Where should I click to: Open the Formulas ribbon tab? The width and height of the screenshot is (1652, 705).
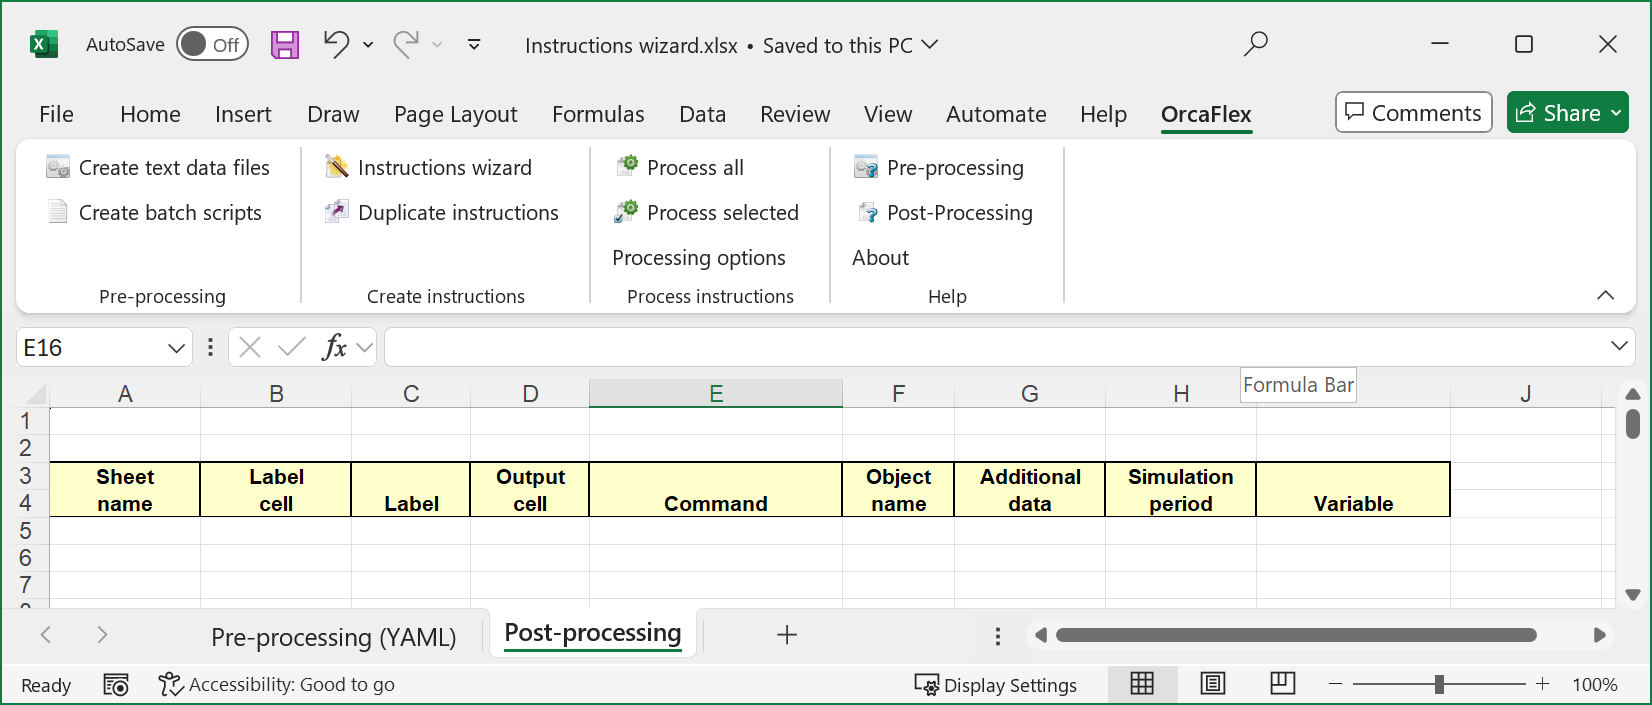[598, 114]
